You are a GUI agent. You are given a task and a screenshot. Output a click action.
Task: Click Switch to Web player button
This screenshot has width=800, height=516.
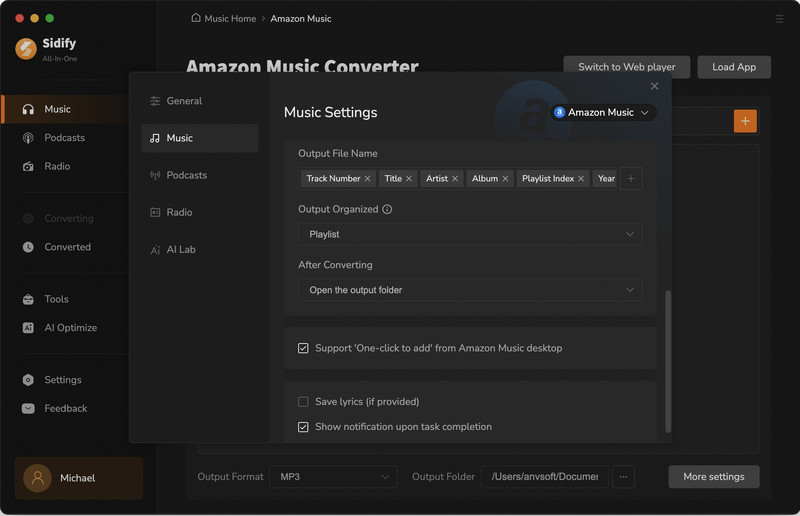(627, 67)
